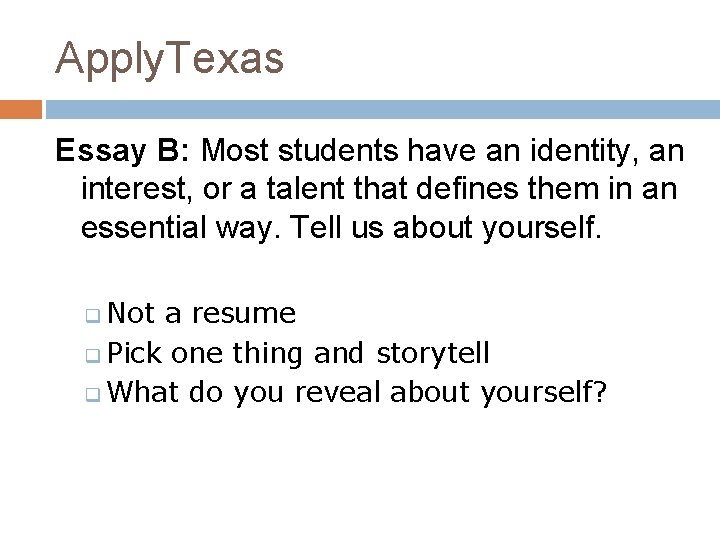The image size is (720, 540).
Task: Select the bold 'Essay B:' label
Action: tap(122, 150)
